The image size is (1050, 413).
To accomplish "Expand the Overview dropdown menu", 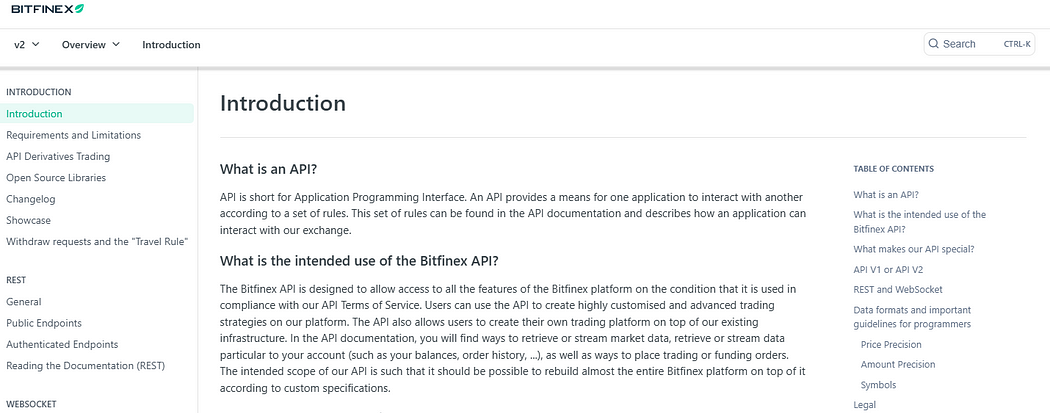I will click(91, 45).
